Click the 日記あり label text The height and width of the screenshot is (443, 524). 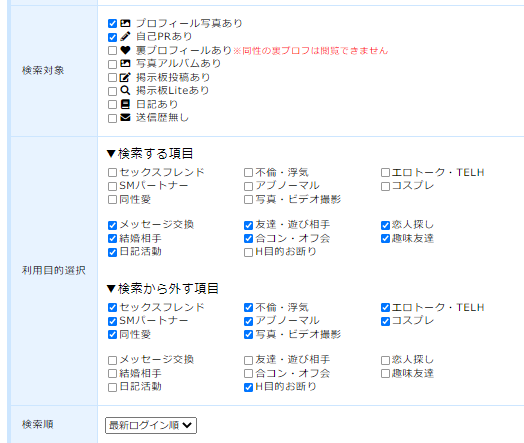(x=157, y=104)
